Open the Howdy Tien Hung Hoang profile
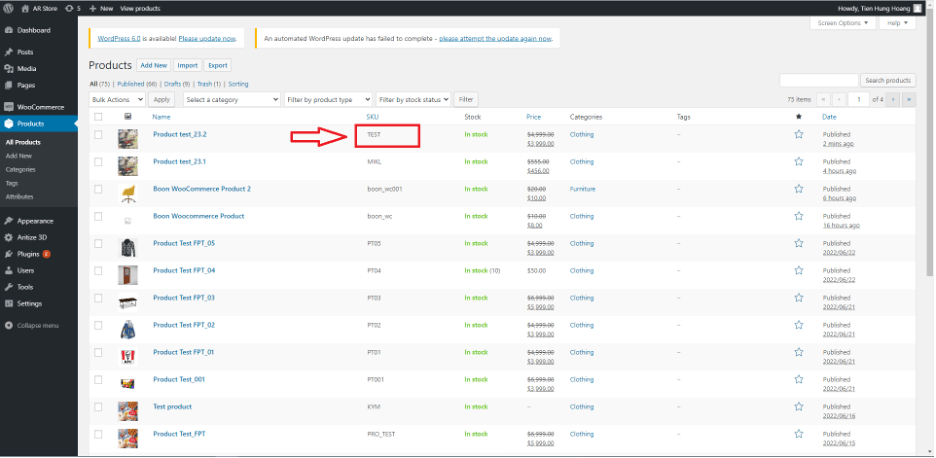The height and width of the screenshot is (458, 936). tap(879, 8)
